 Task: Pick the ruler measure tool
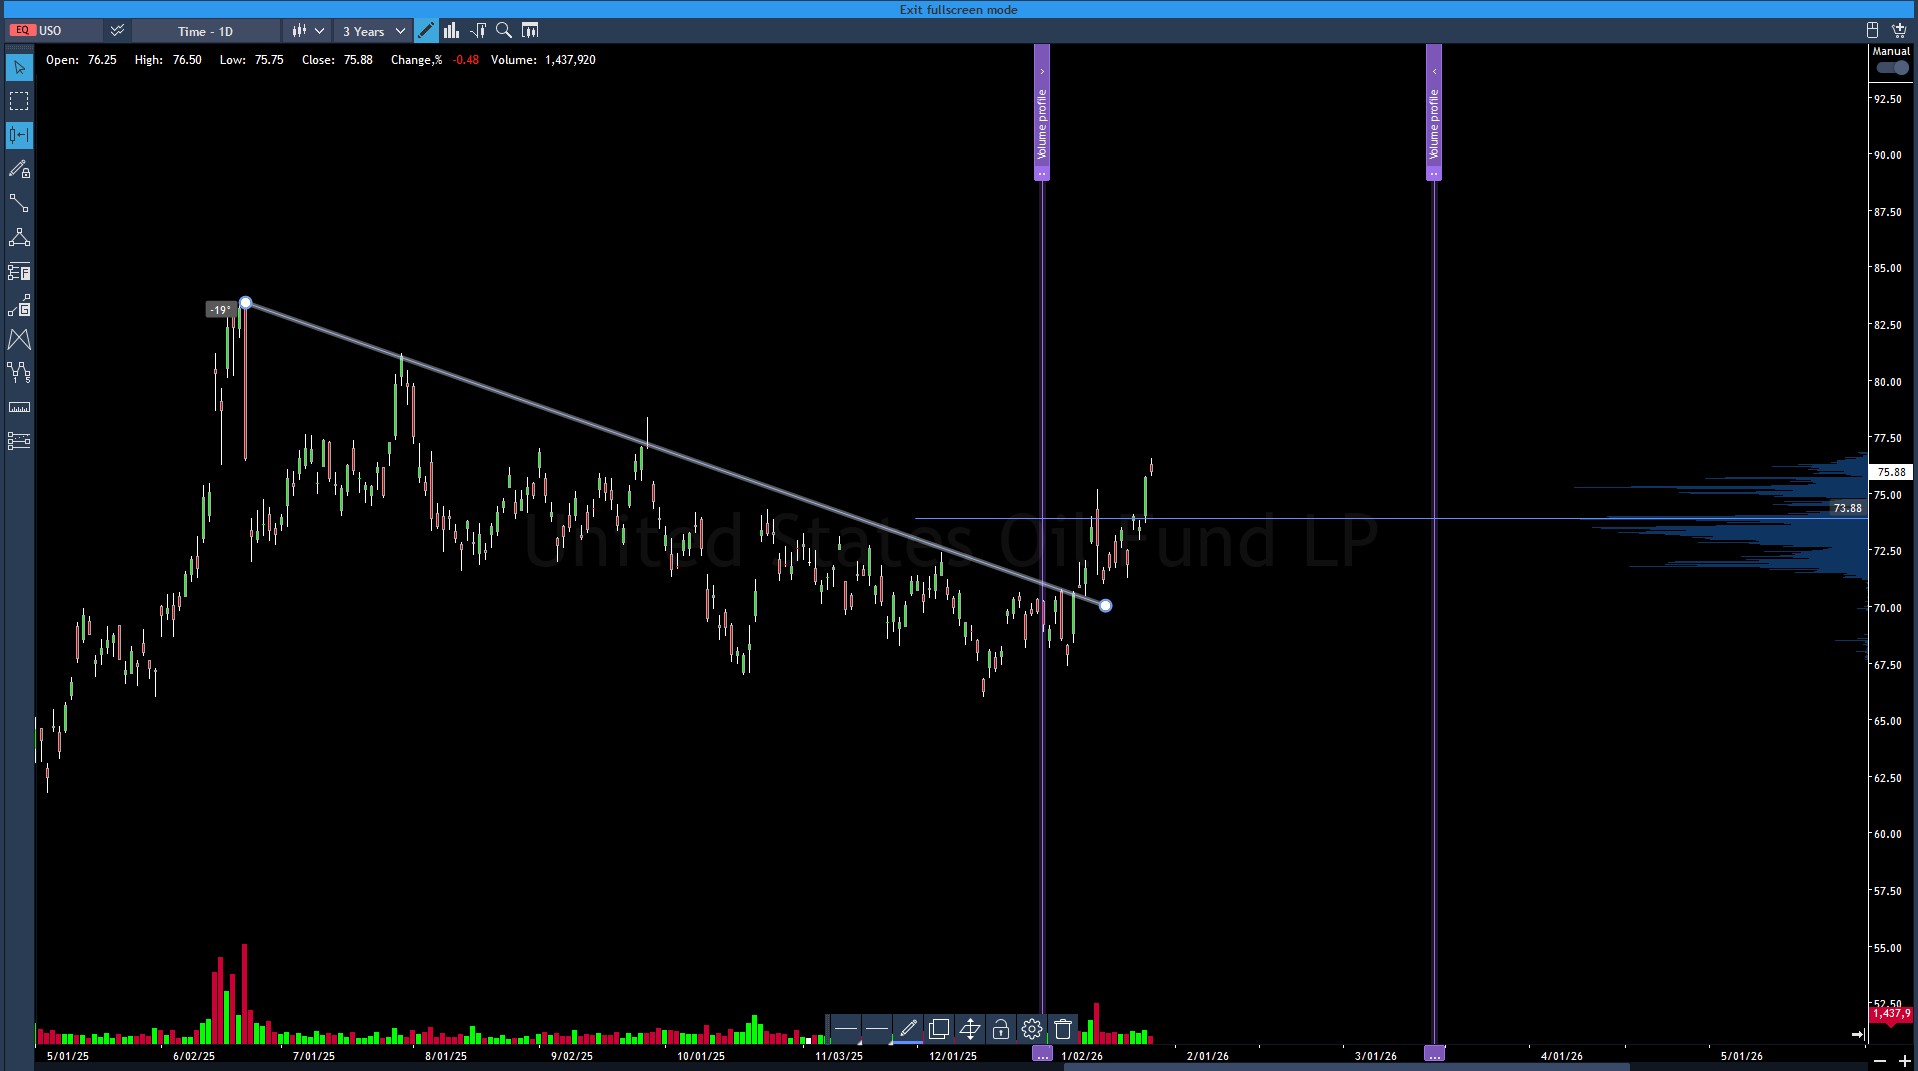click(19, 407)
